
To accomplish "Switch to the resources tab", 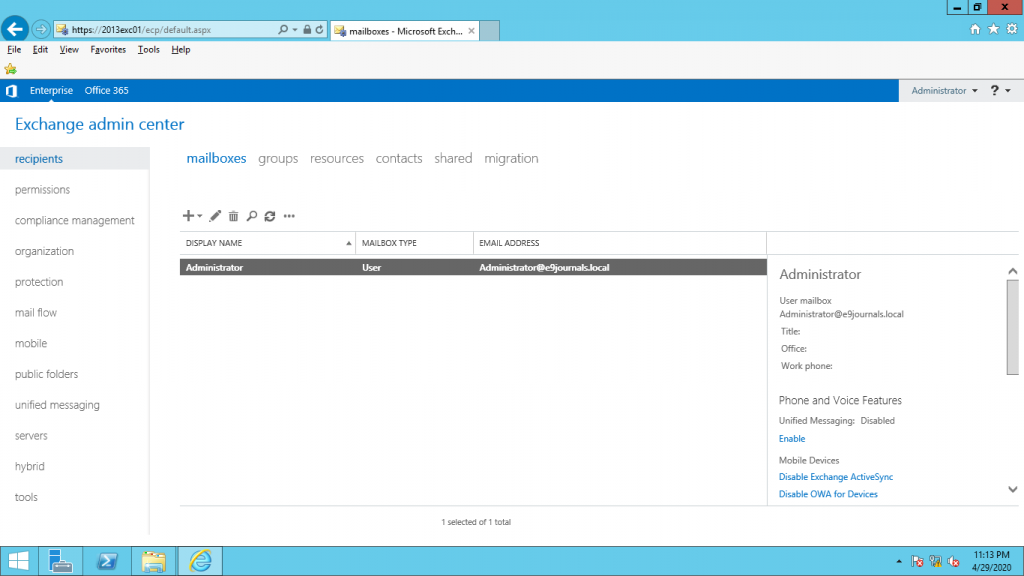I will 337,159.
